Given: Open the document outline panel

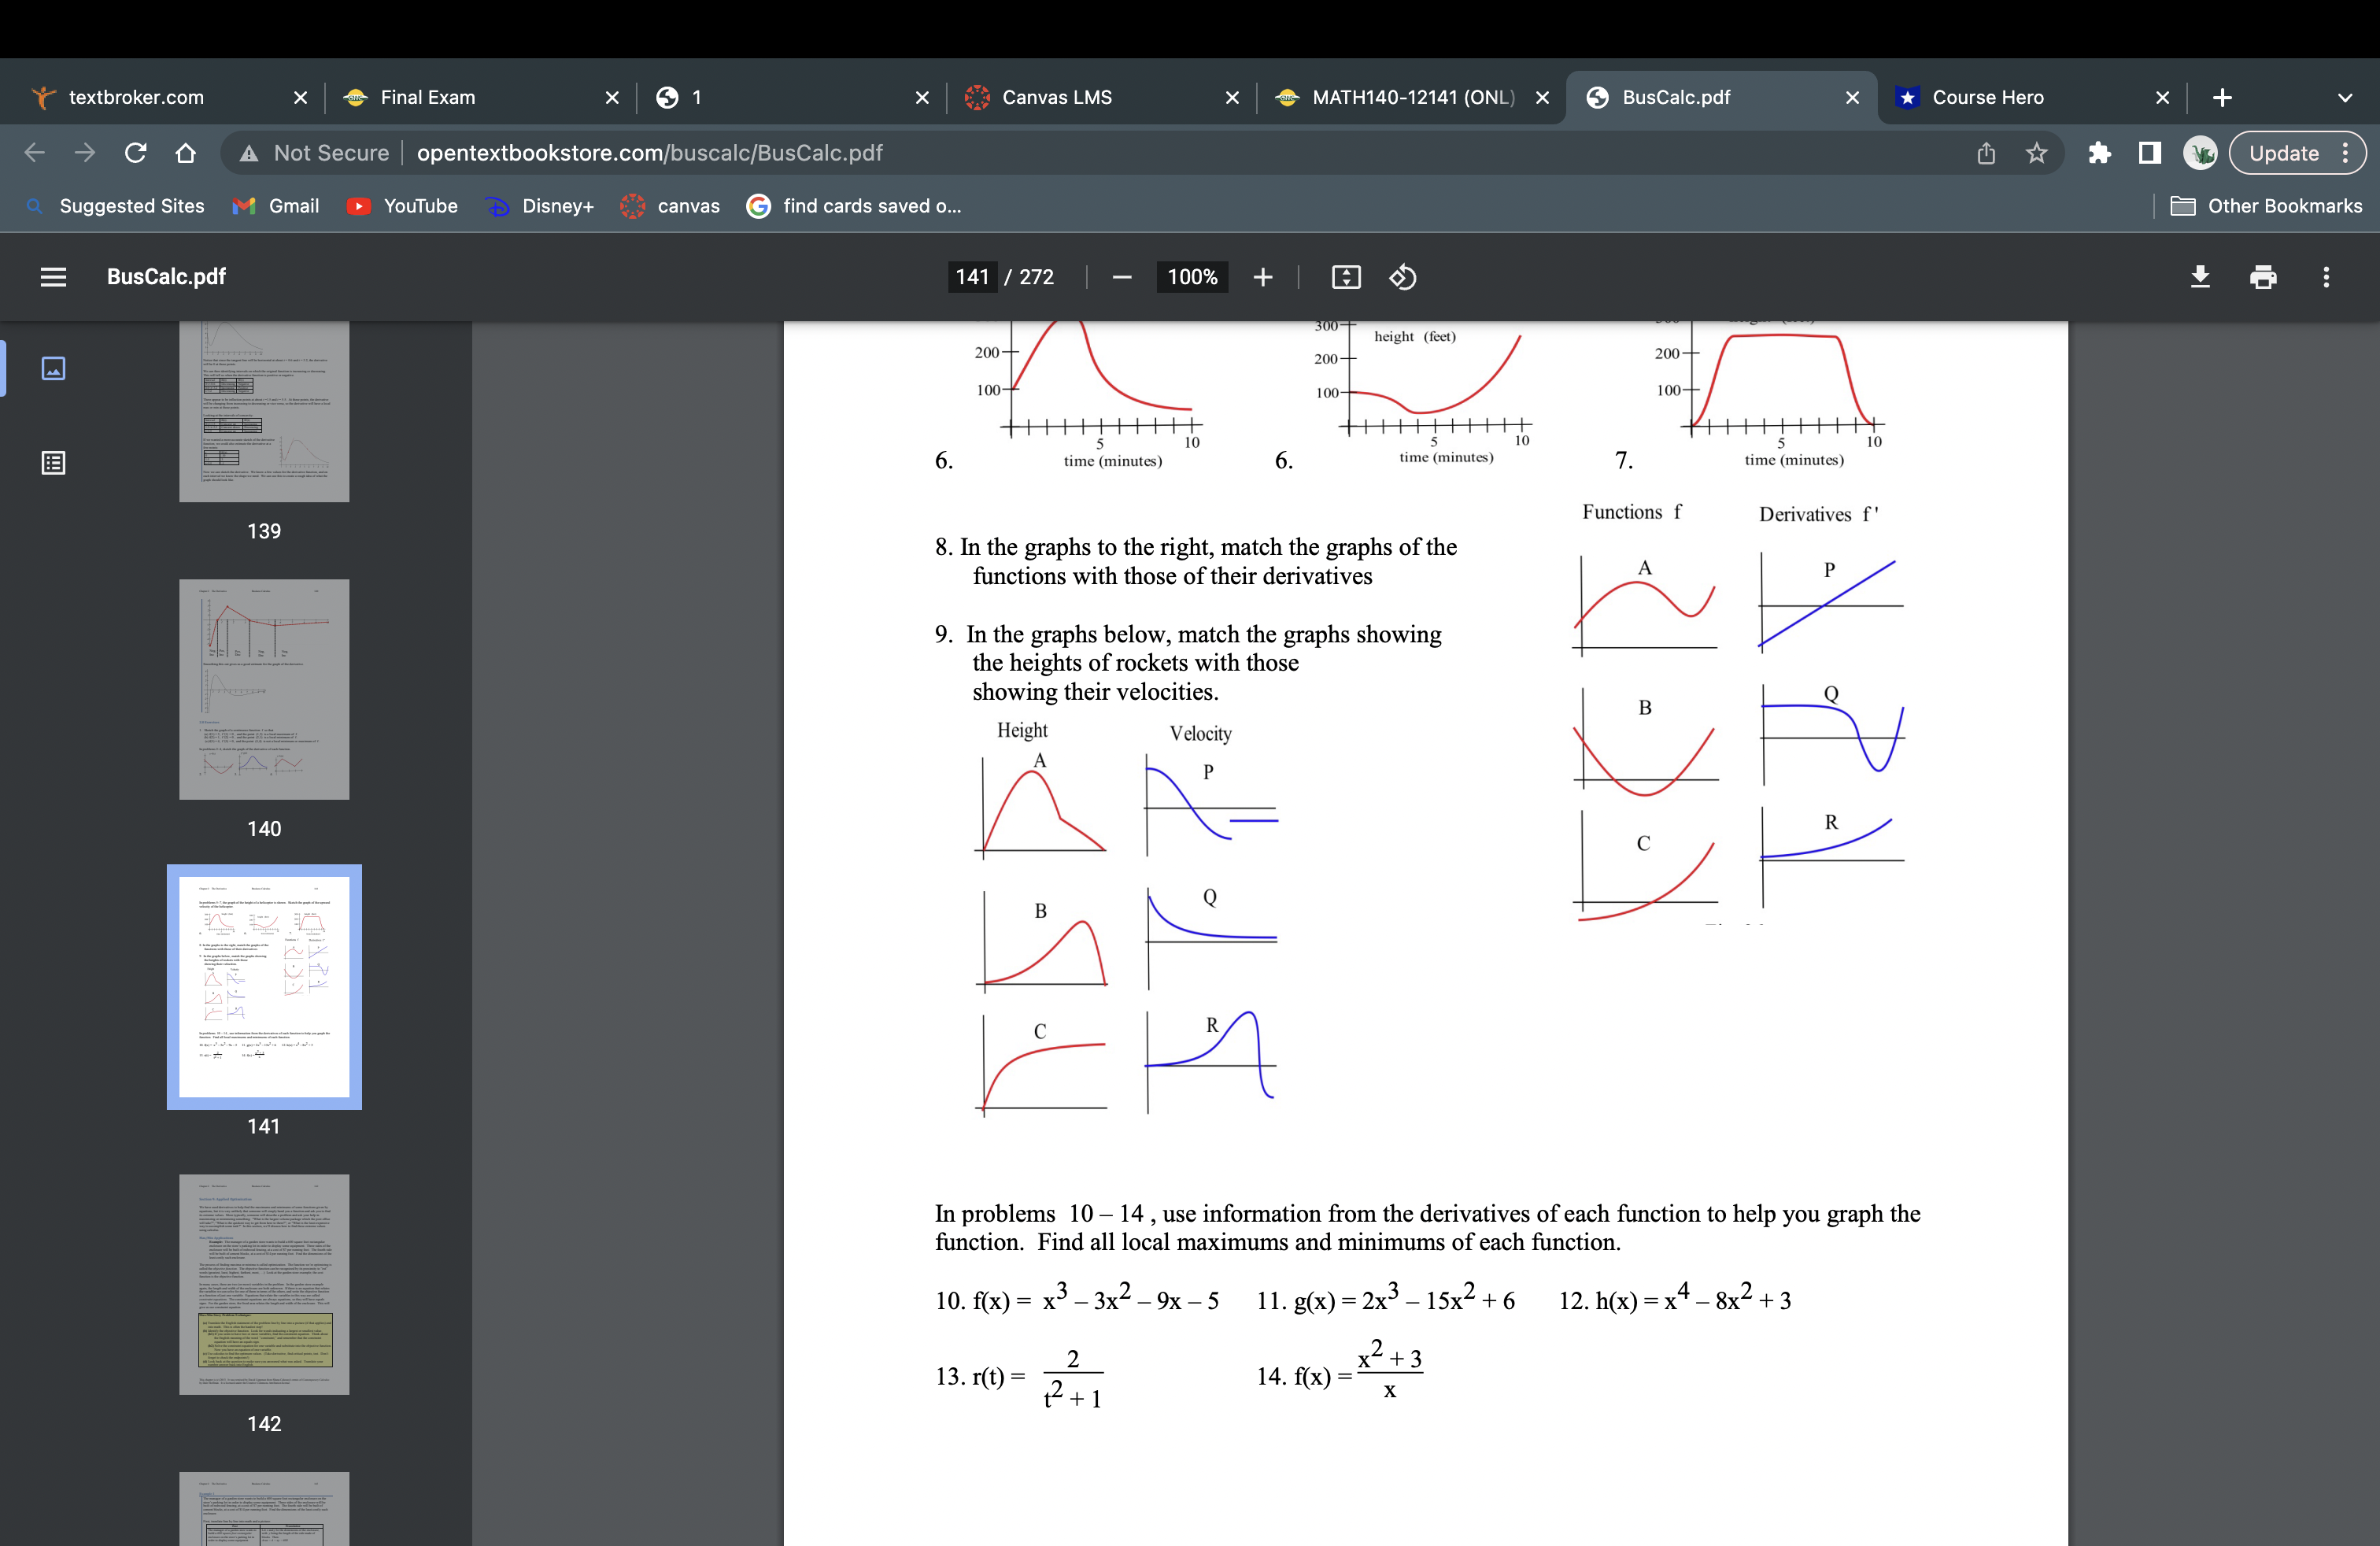Looking at the screenshot, I should [53, 463].
